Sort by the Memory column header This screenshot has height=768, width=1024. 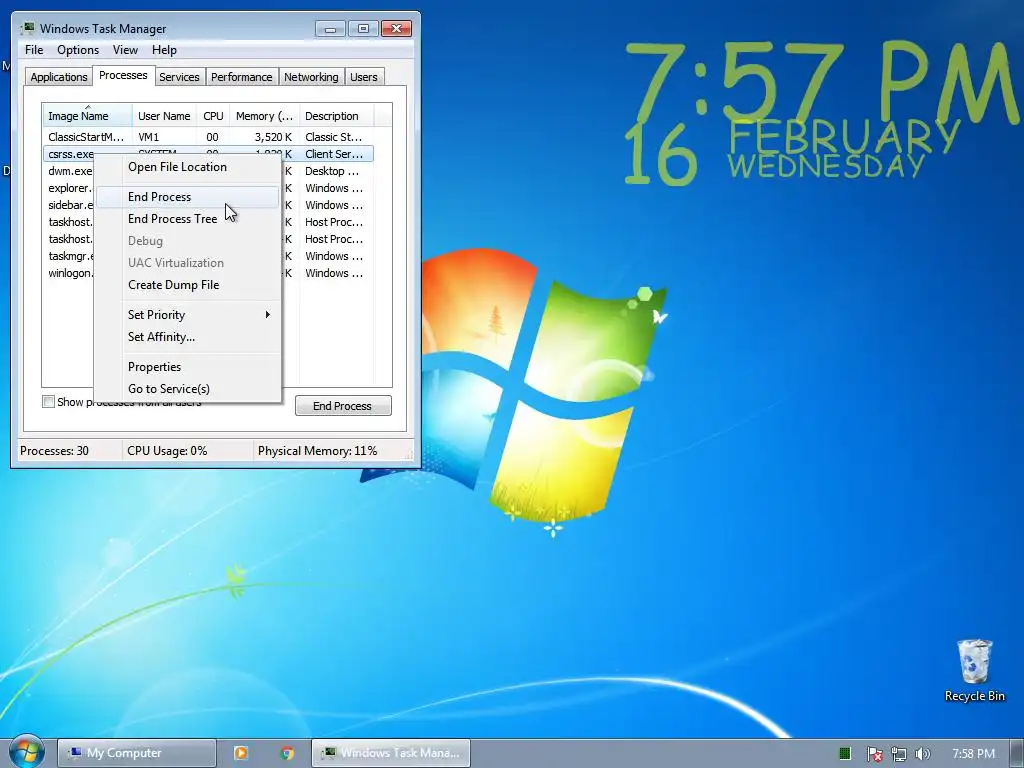(264, 116)
